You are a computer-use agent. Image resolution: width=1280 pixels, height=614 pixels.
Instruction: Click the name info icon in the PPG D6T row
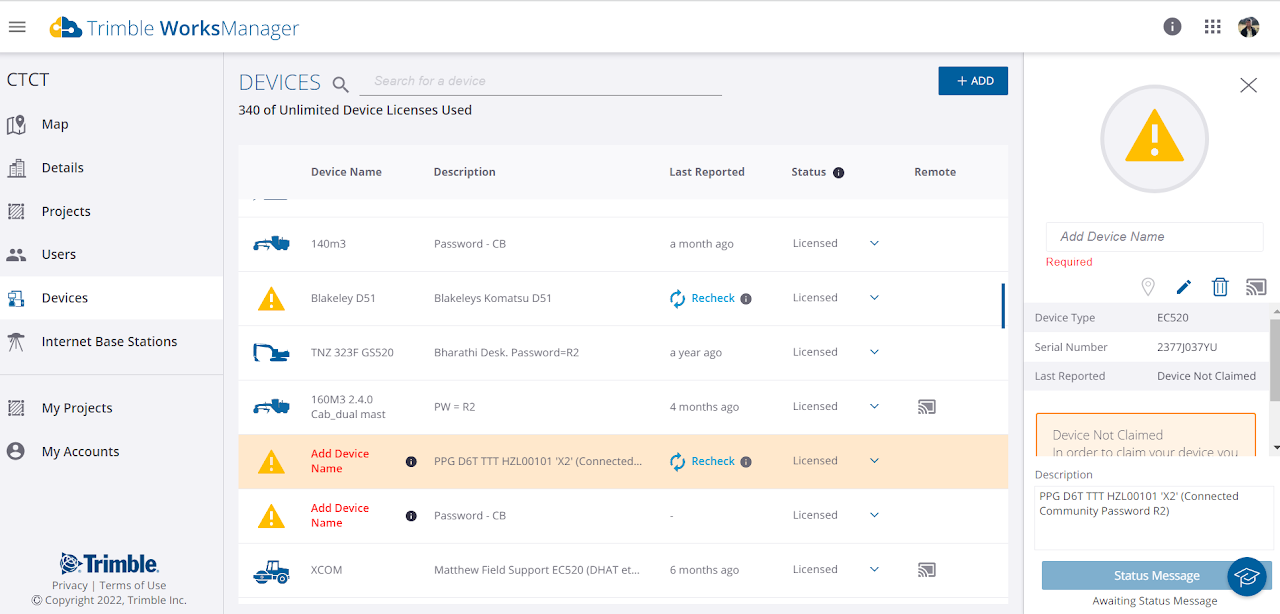[x=411, y=461]
